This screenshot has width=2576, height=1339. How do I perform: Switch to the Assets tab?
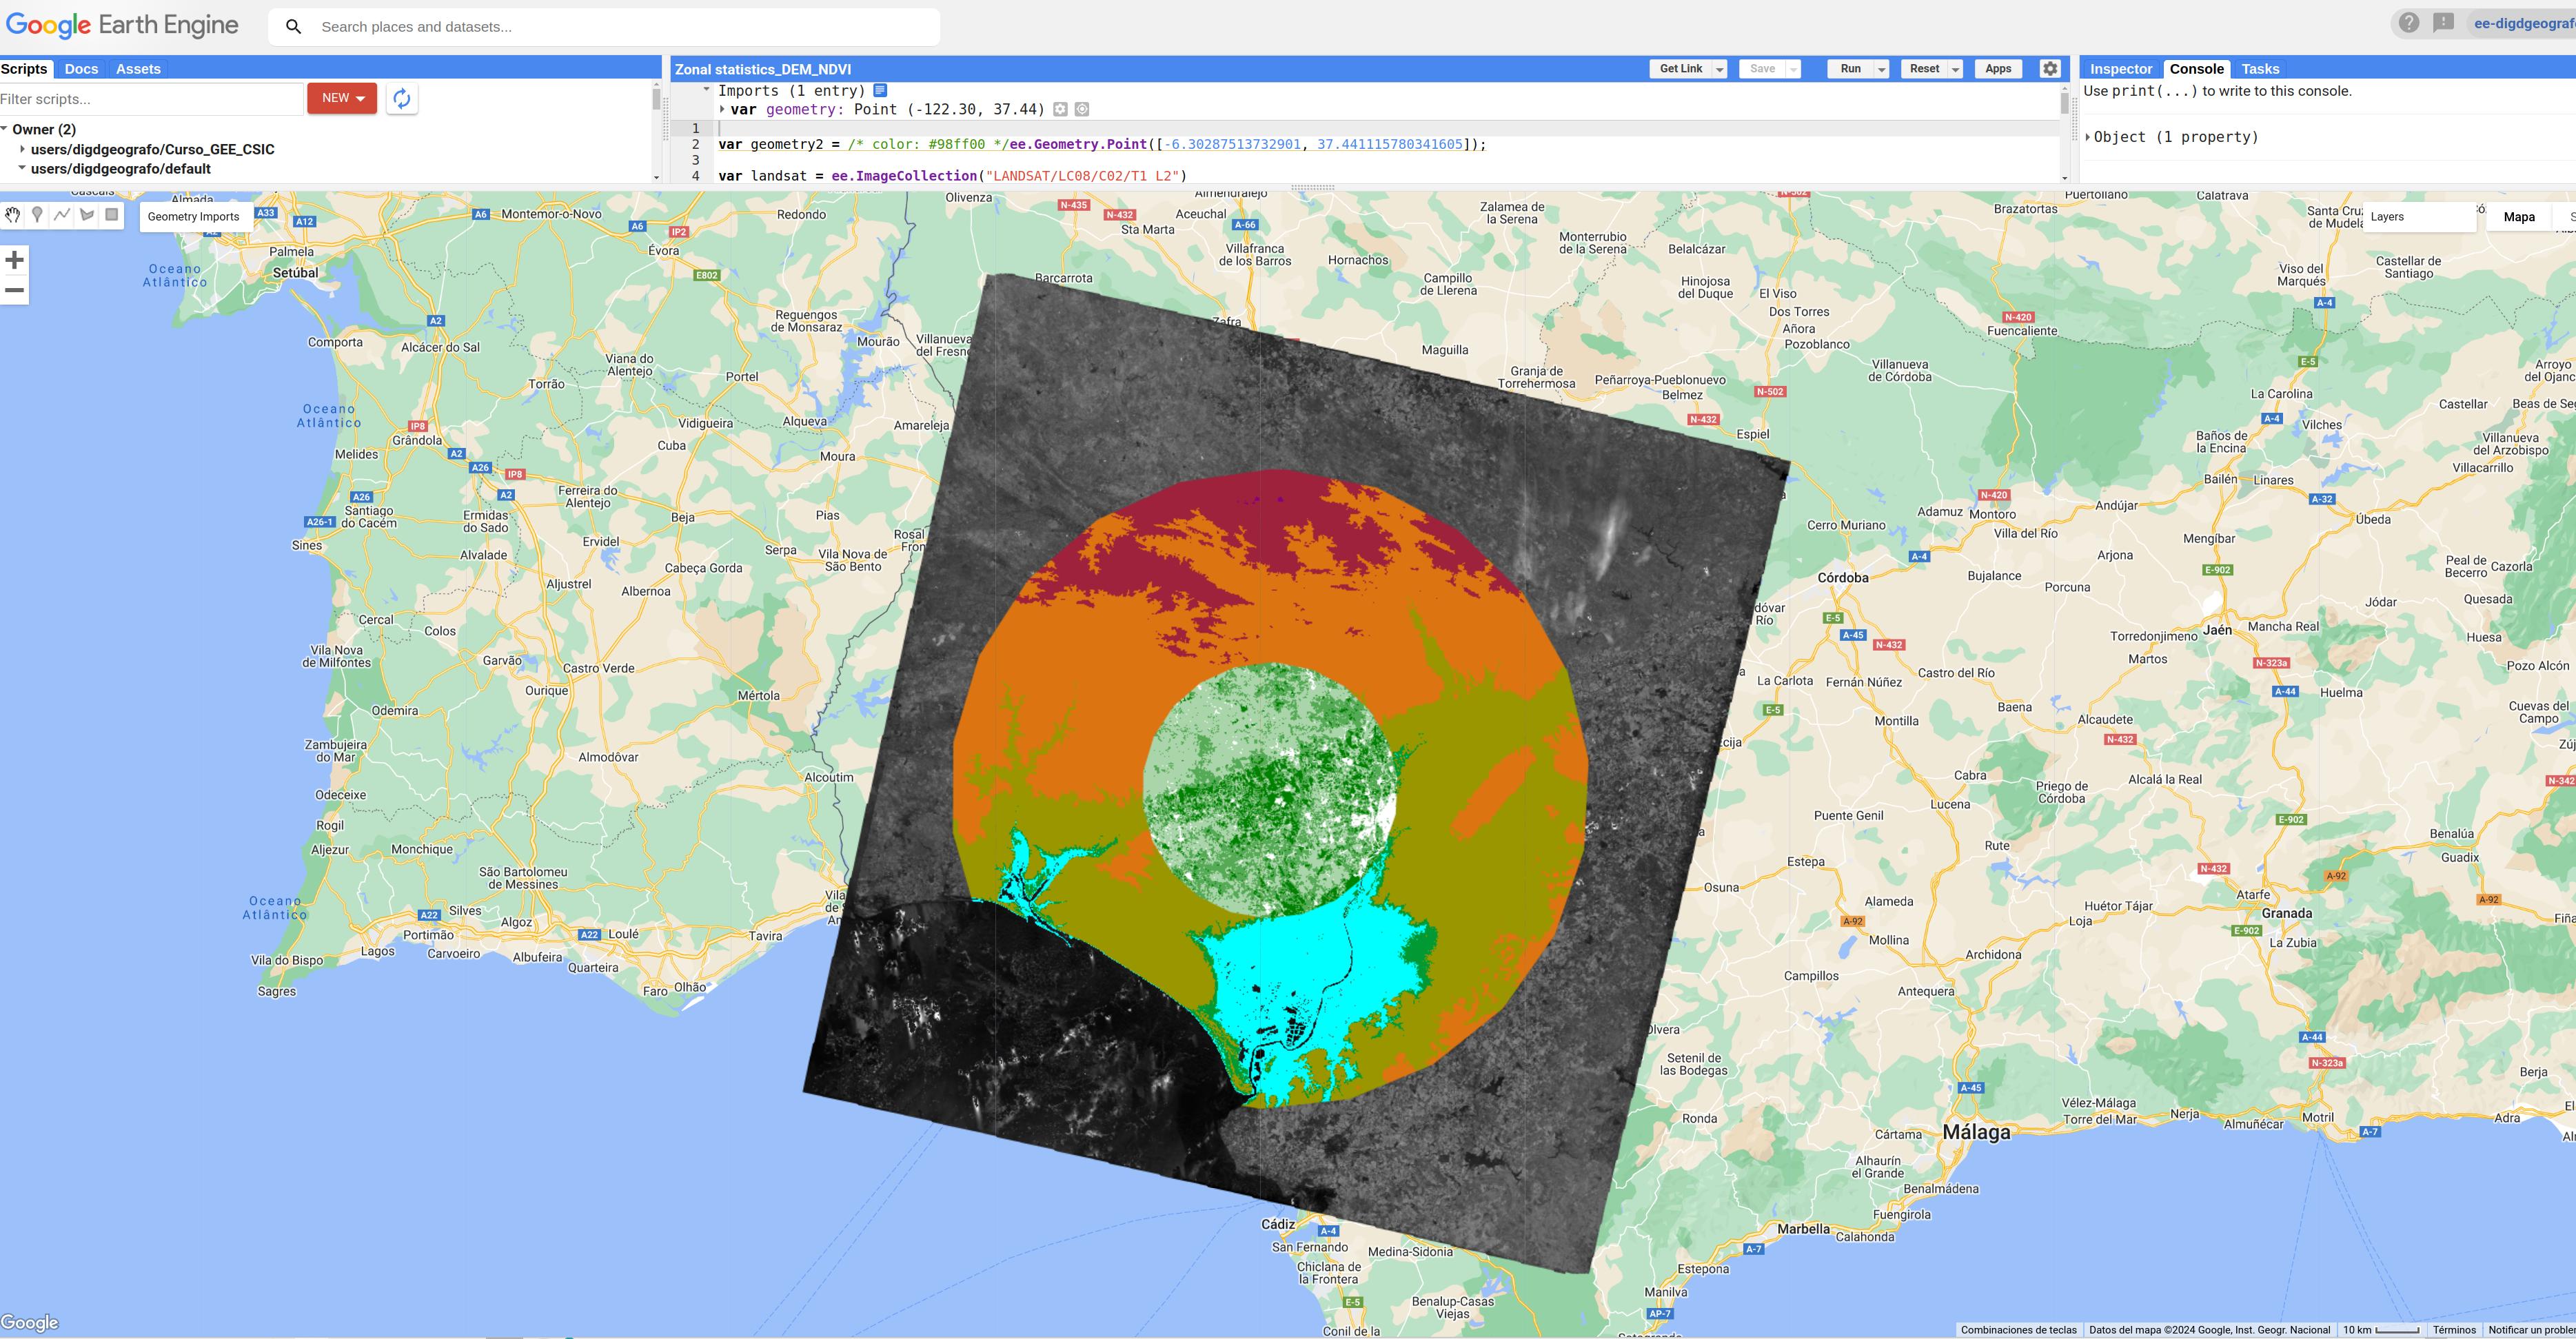click(138, 69)
